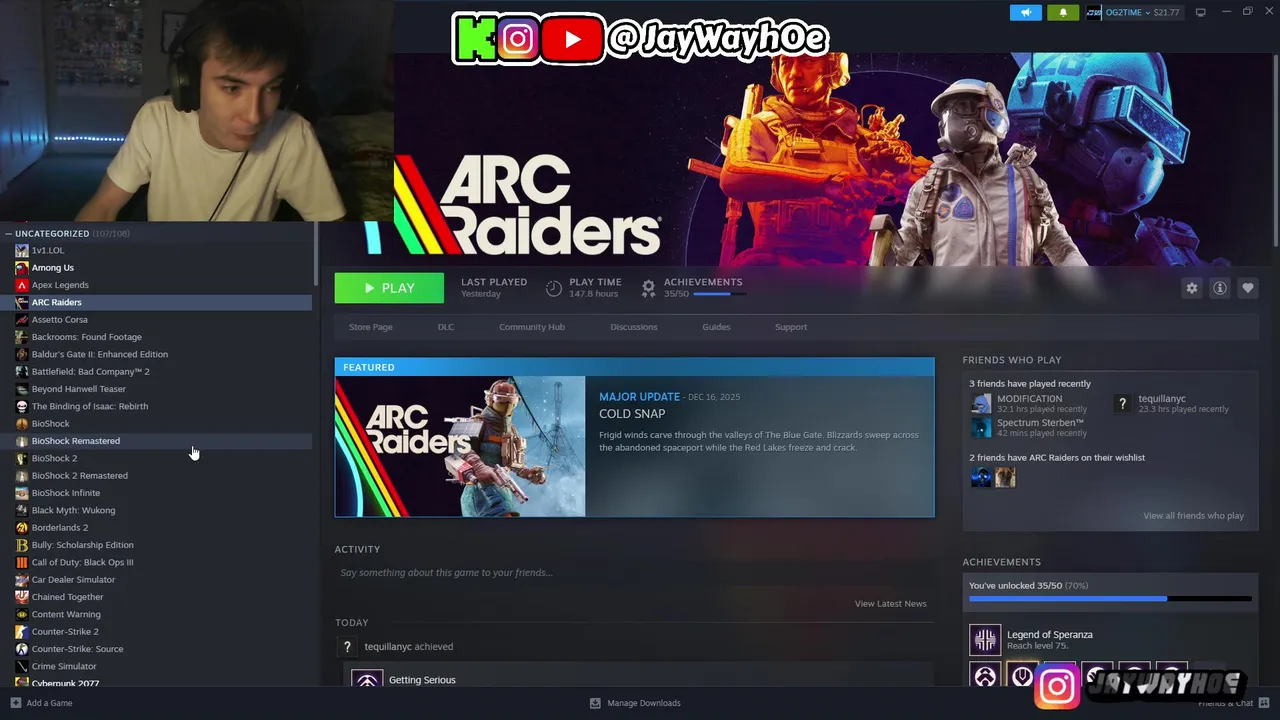The height and width of the screenshot is (720, 1280).
Task: Select the Counter-Strike 2 game icon
Action: click(x=22, y=632)
